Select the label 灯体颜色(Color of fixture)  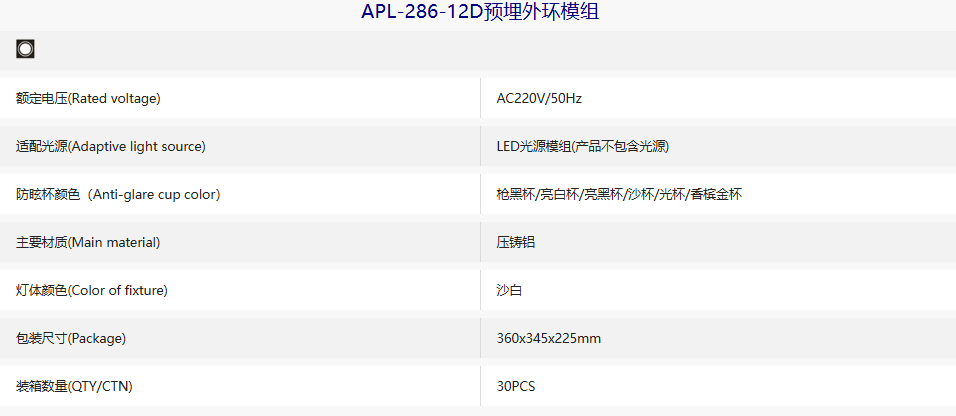coord(91,291)
